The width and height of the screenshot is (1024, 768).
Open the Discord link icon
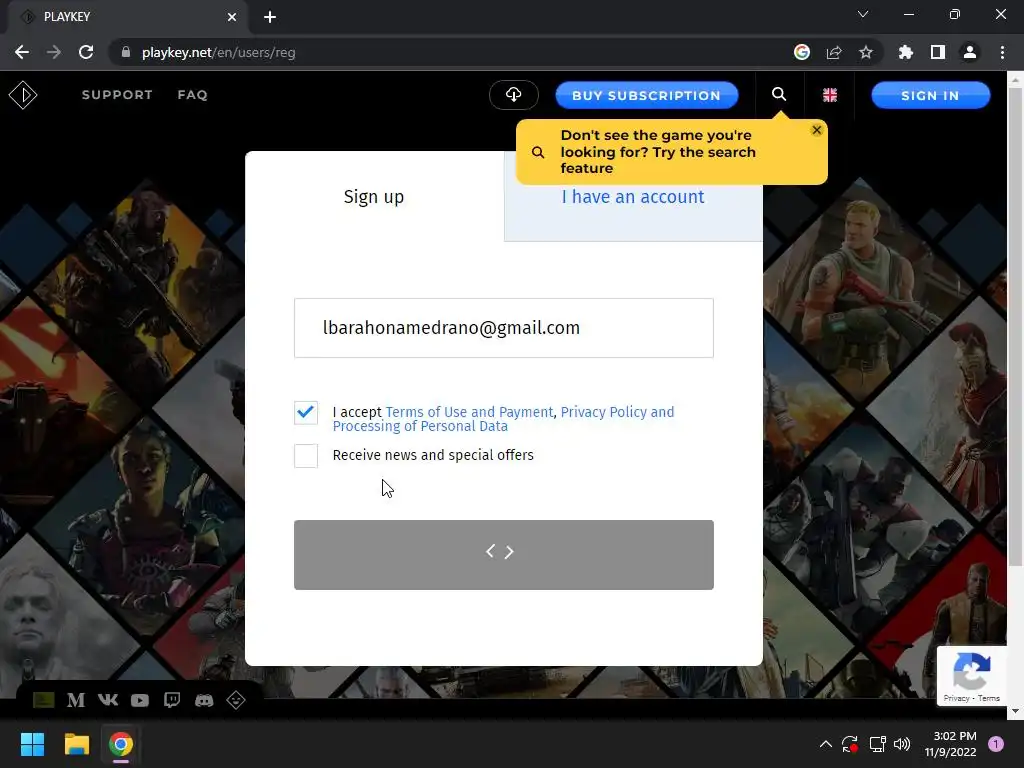(x=204, y=700)
